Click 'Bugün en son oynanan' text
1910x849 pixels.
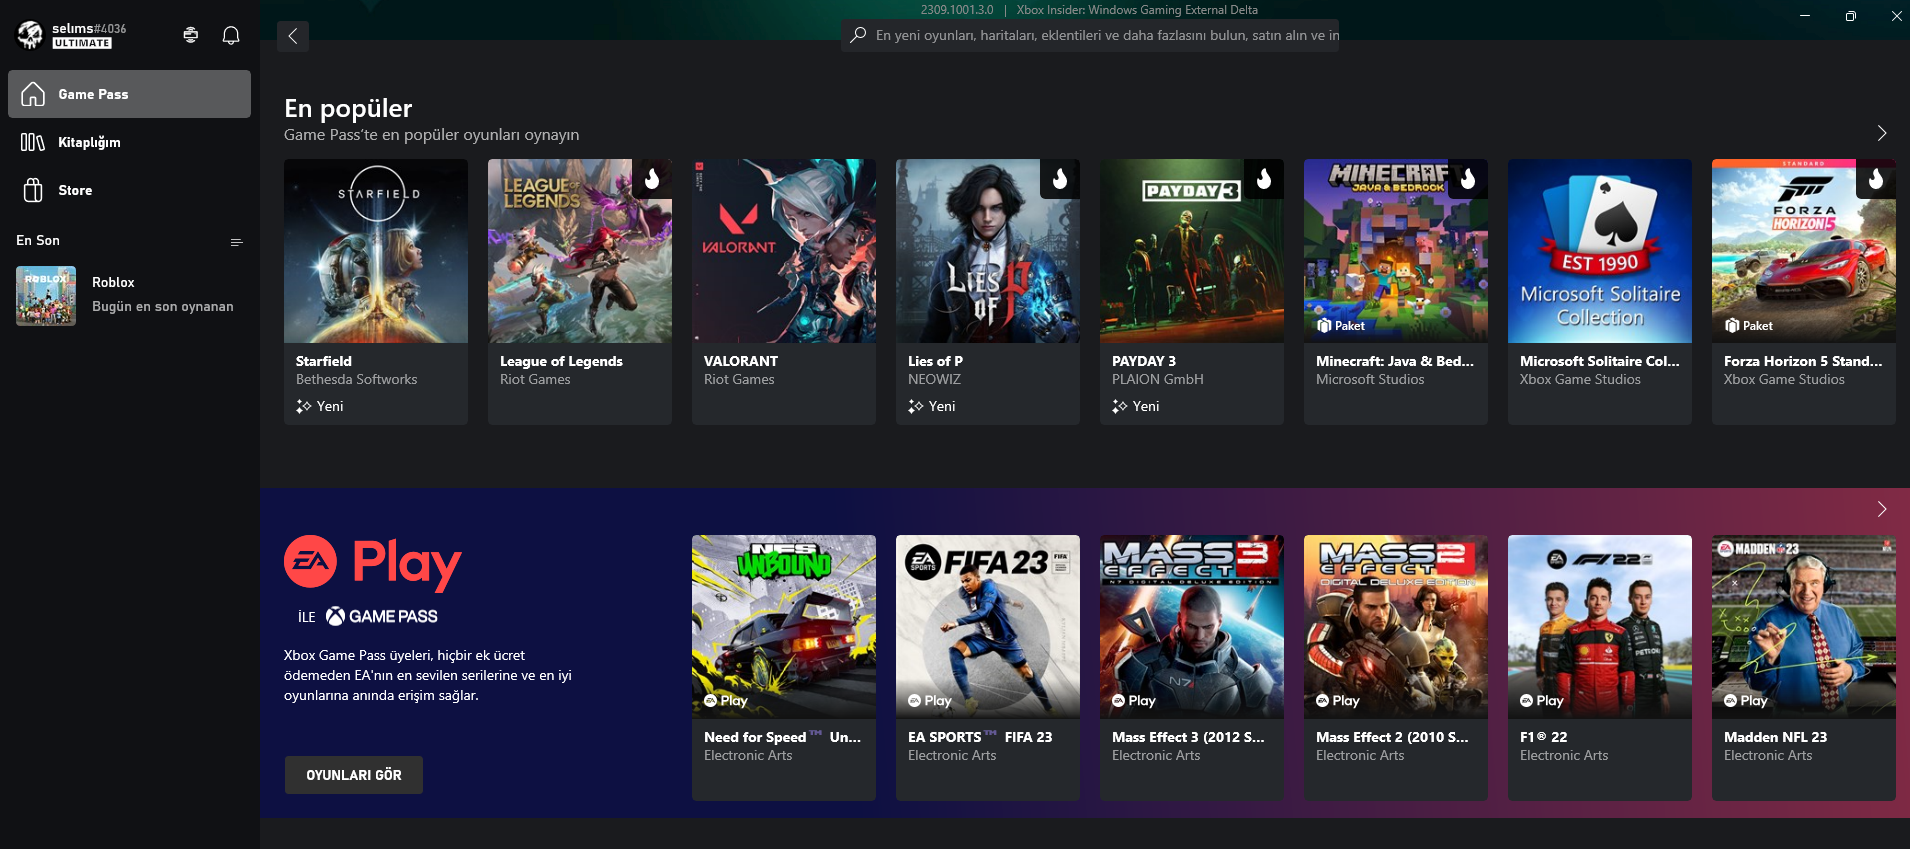point(163,307)
